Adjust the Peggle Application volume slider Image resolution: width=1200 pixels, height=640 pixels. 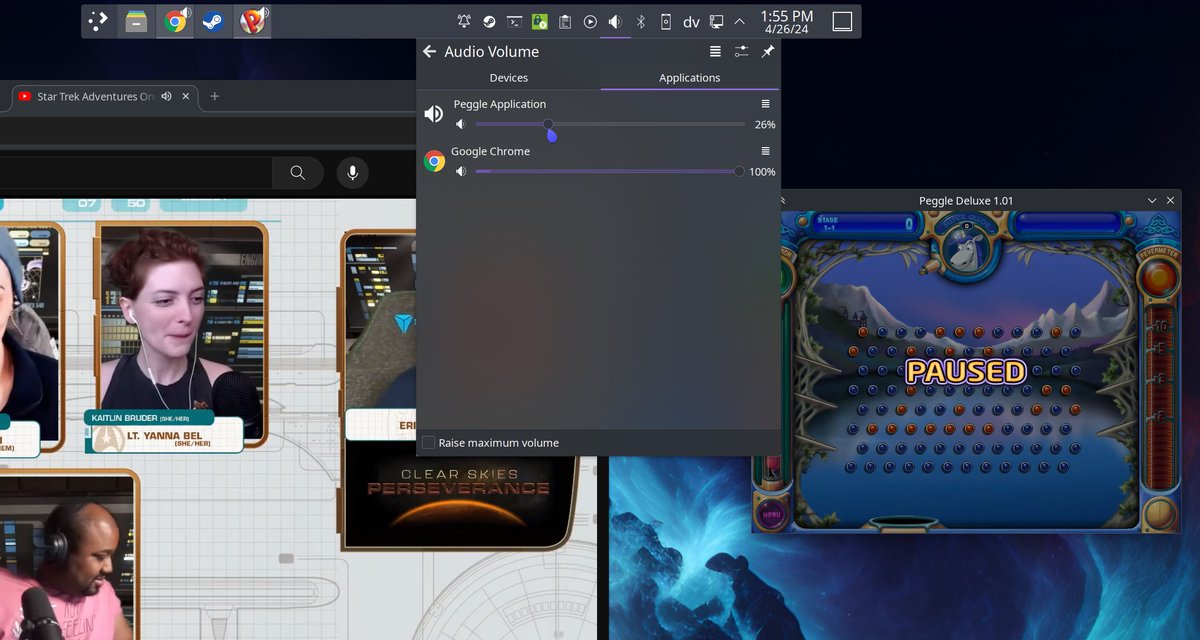coord(610,124)
